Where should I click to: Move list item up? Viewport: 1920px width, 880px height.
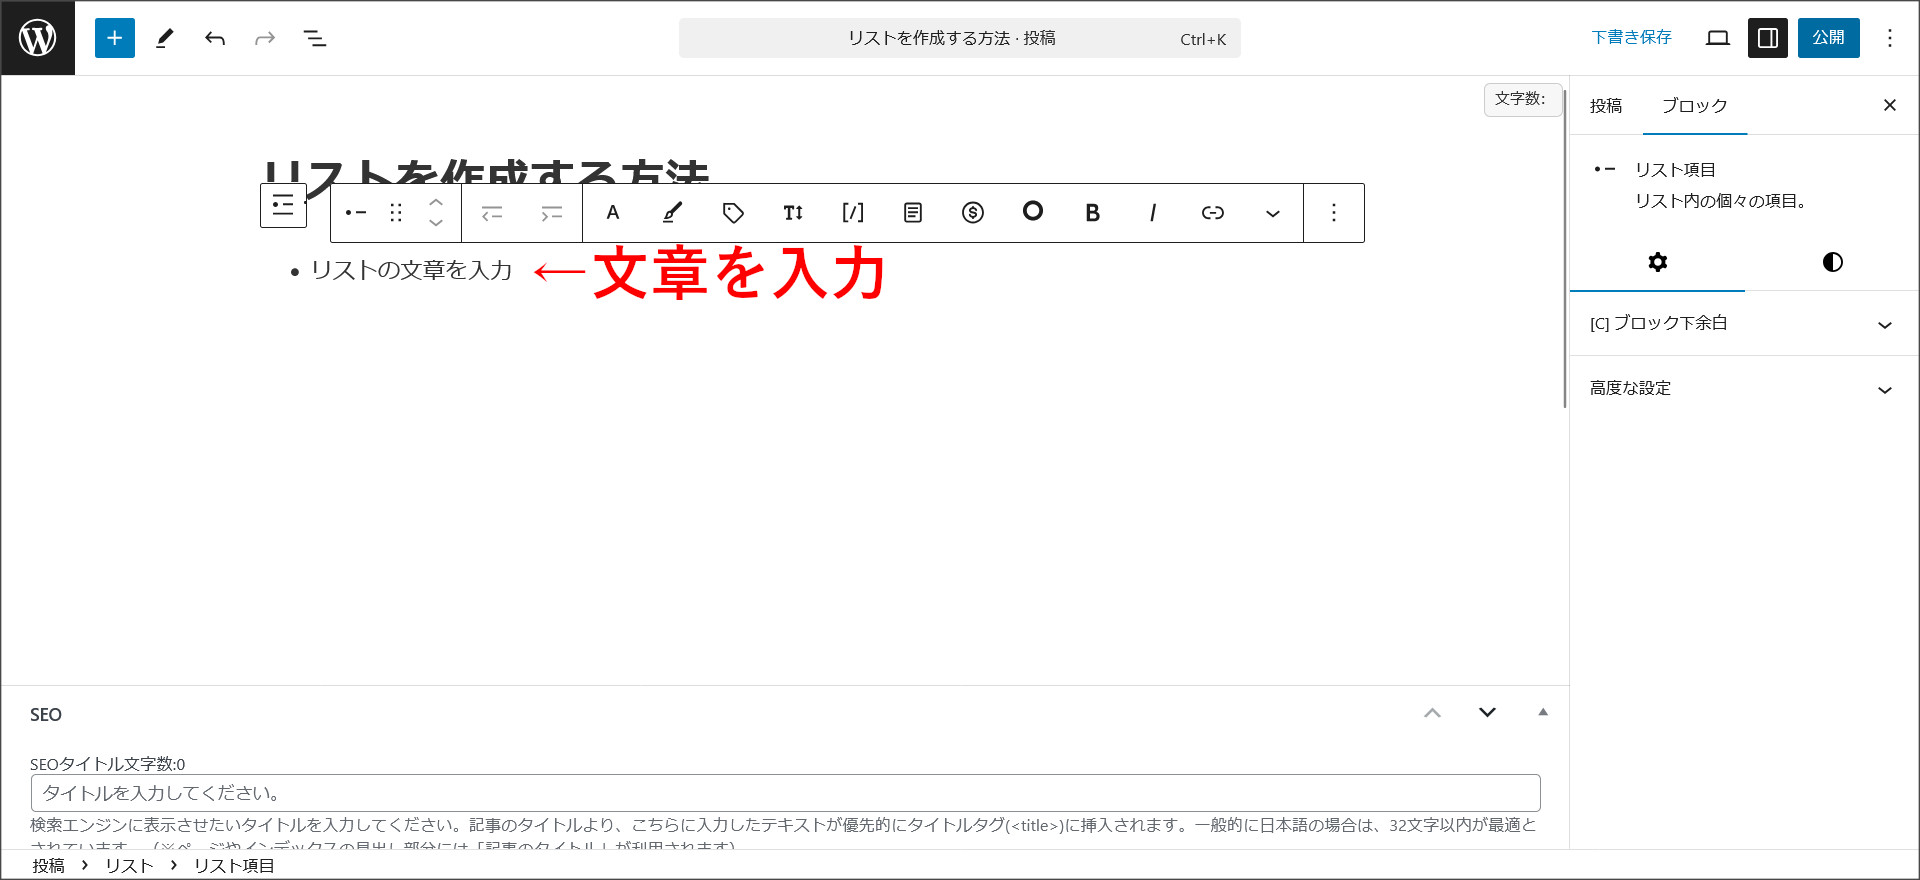pyautogui.click(x=436, y=202)
